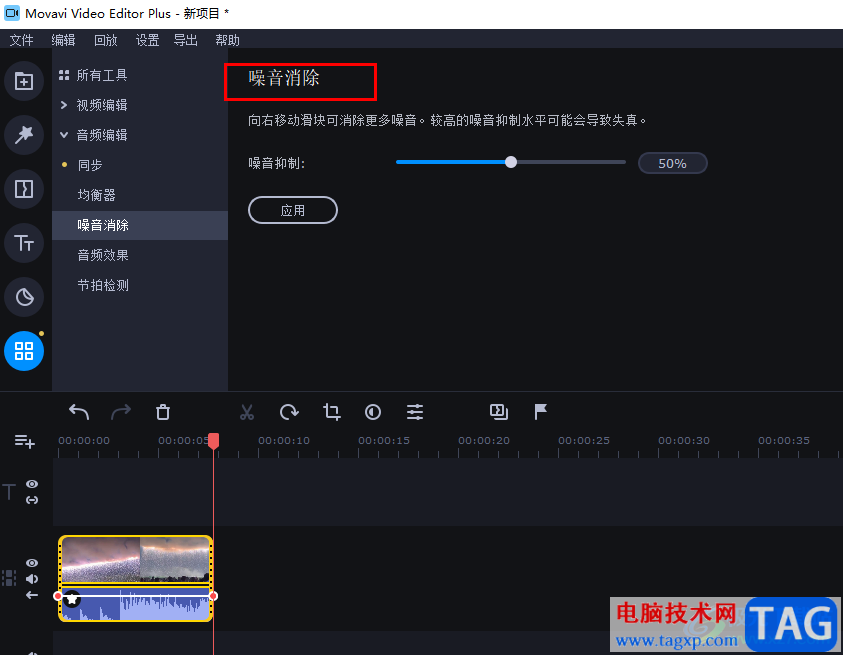
Task: Click the star effect badge on clip
Action: [x=72, y=598]
